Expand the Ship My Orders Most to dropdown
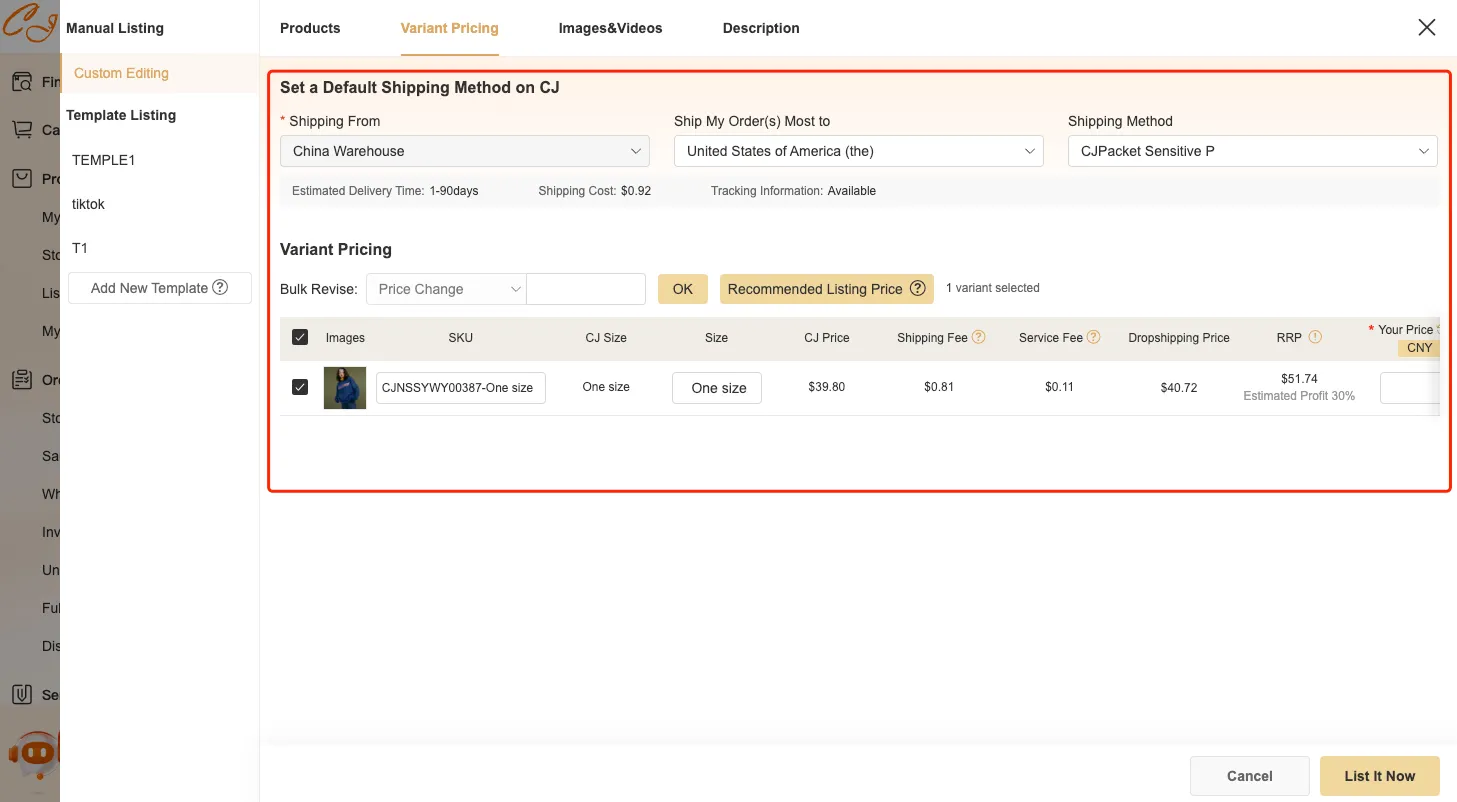The height and width of the screenshot is (802, 1457). pyautogui.click(x=858, y=151)
